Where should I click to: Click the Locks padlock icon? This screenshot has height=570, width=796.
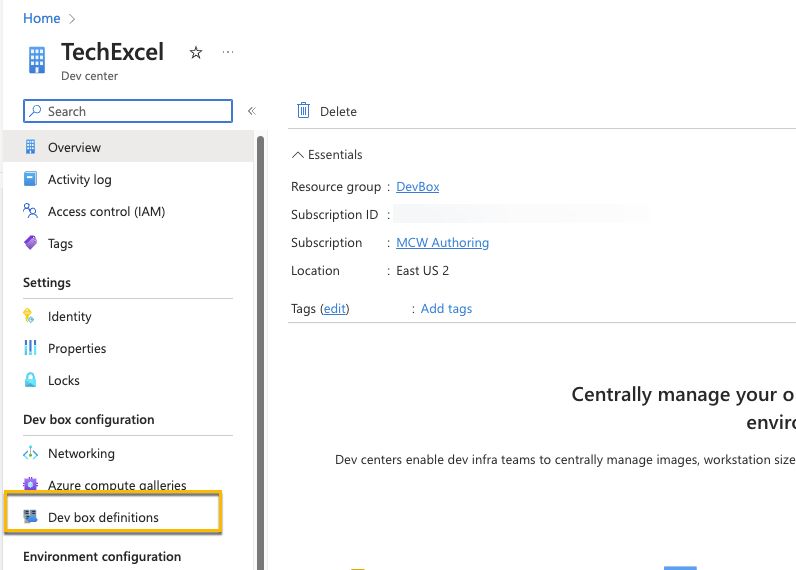click(30, 380)
